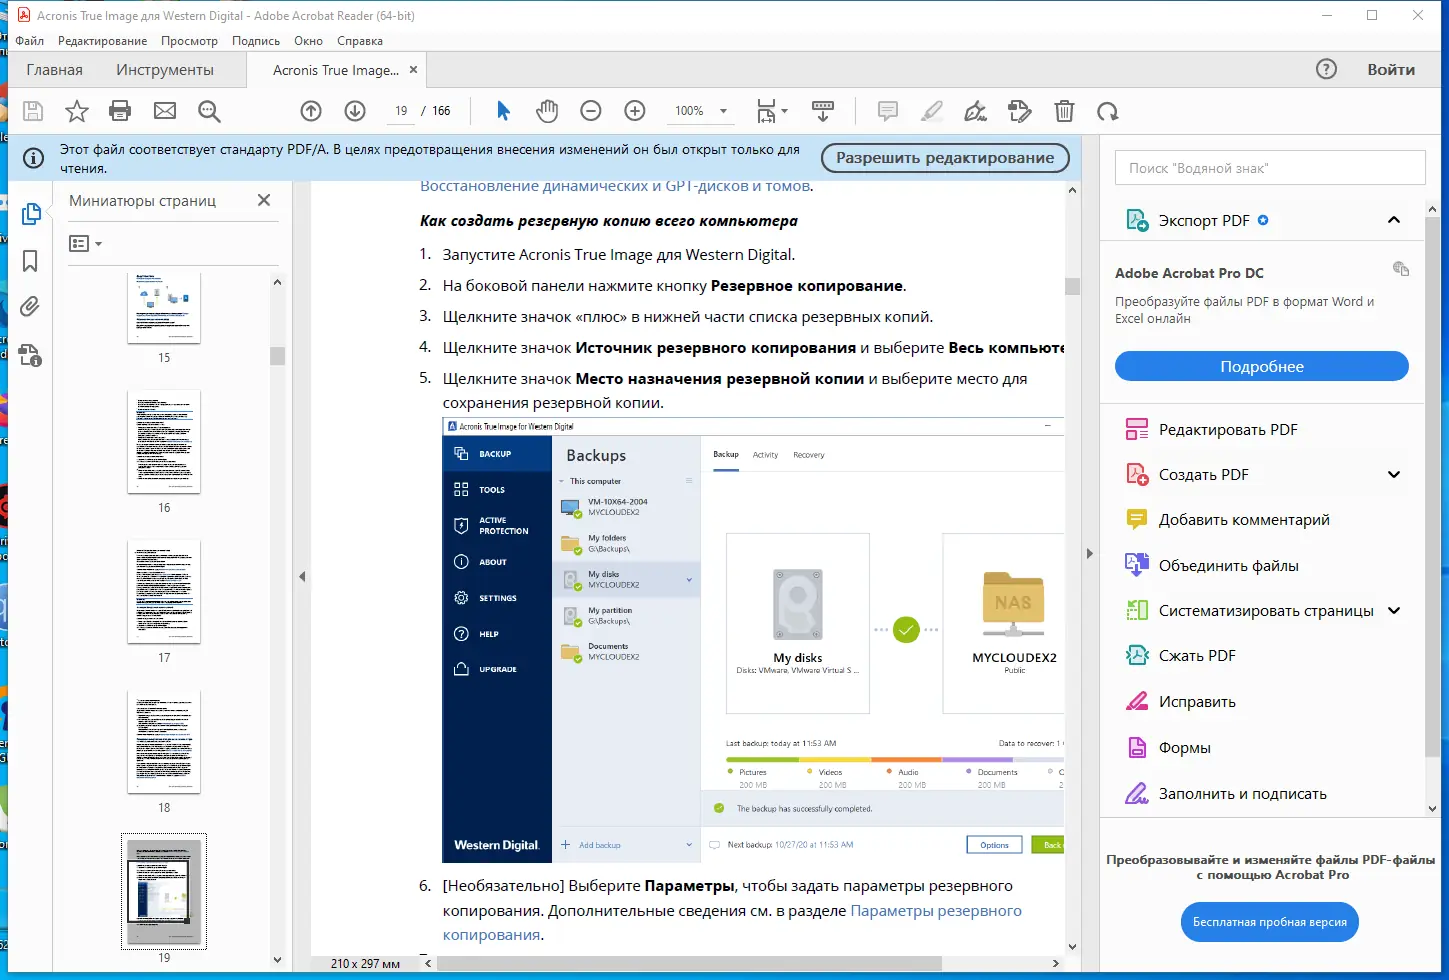Select the highlighter pen tool
Image resolution: width=1449 pixels, height=980 pixels.
pyautogui.click(x=932, y=111)
